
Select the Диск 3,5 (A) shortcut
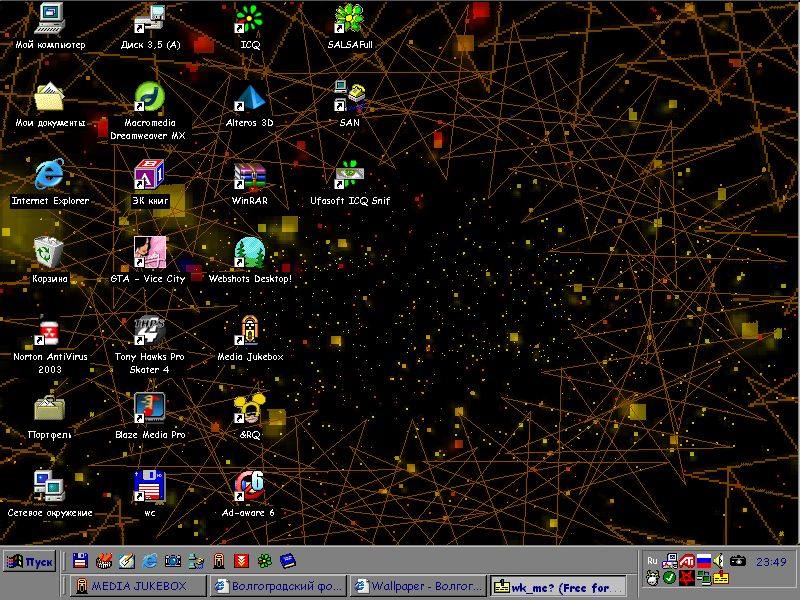(150, 26)
